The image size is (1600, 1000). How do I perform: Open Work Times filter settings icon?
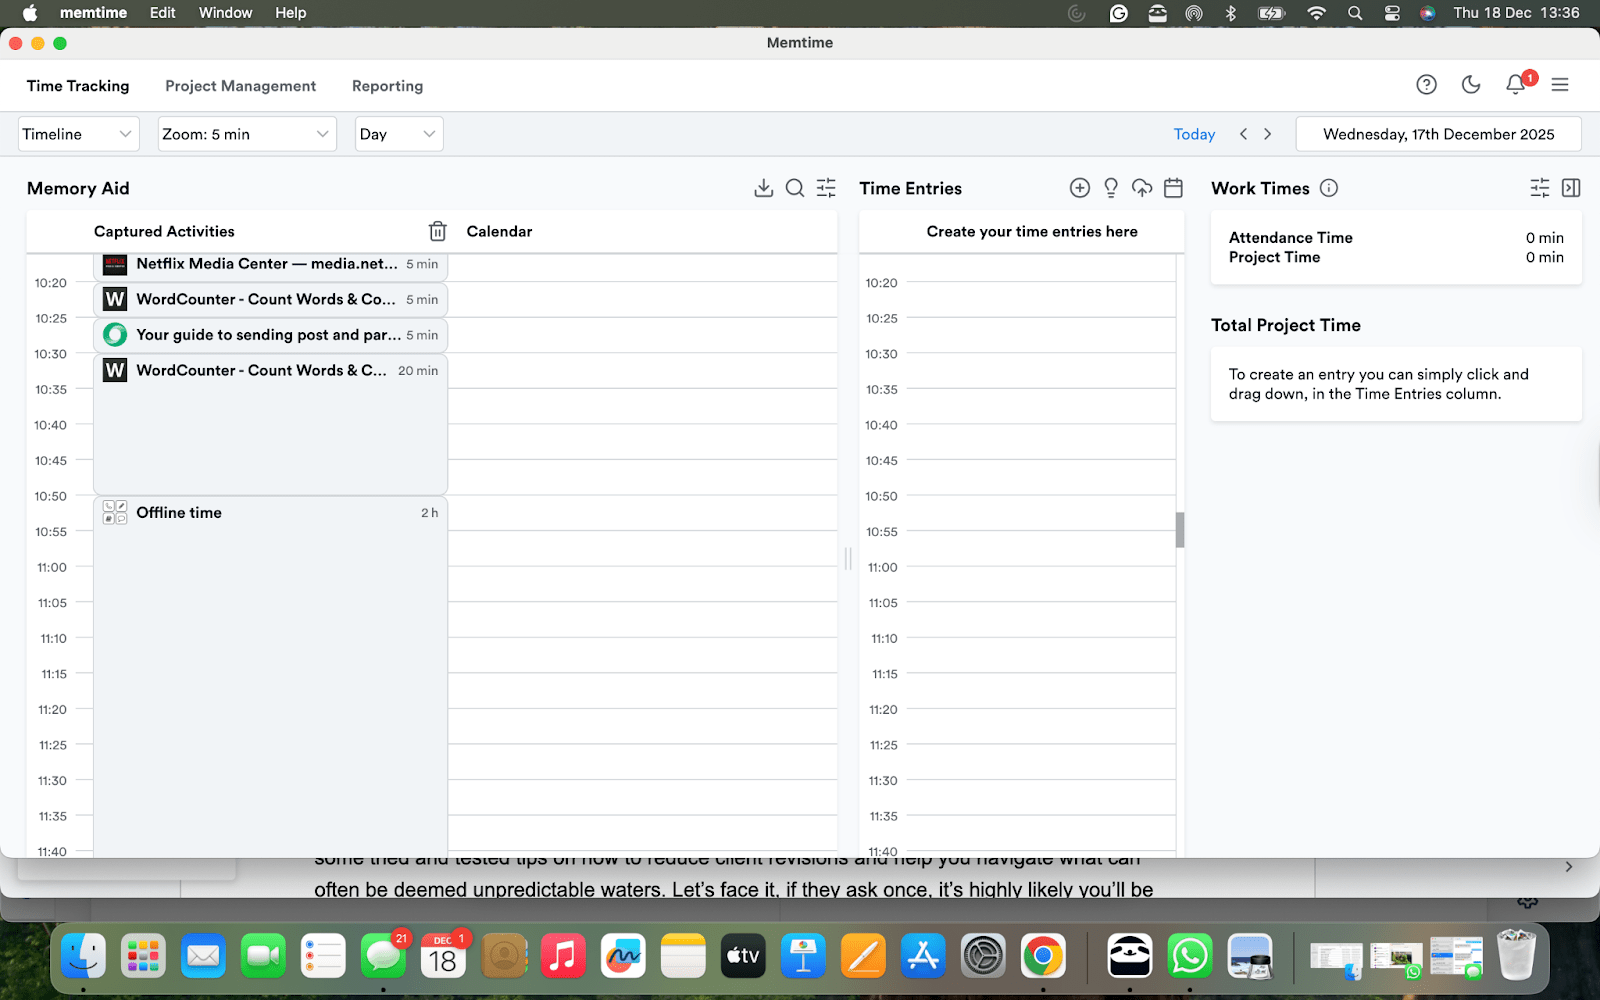(x=1537, y=188)
